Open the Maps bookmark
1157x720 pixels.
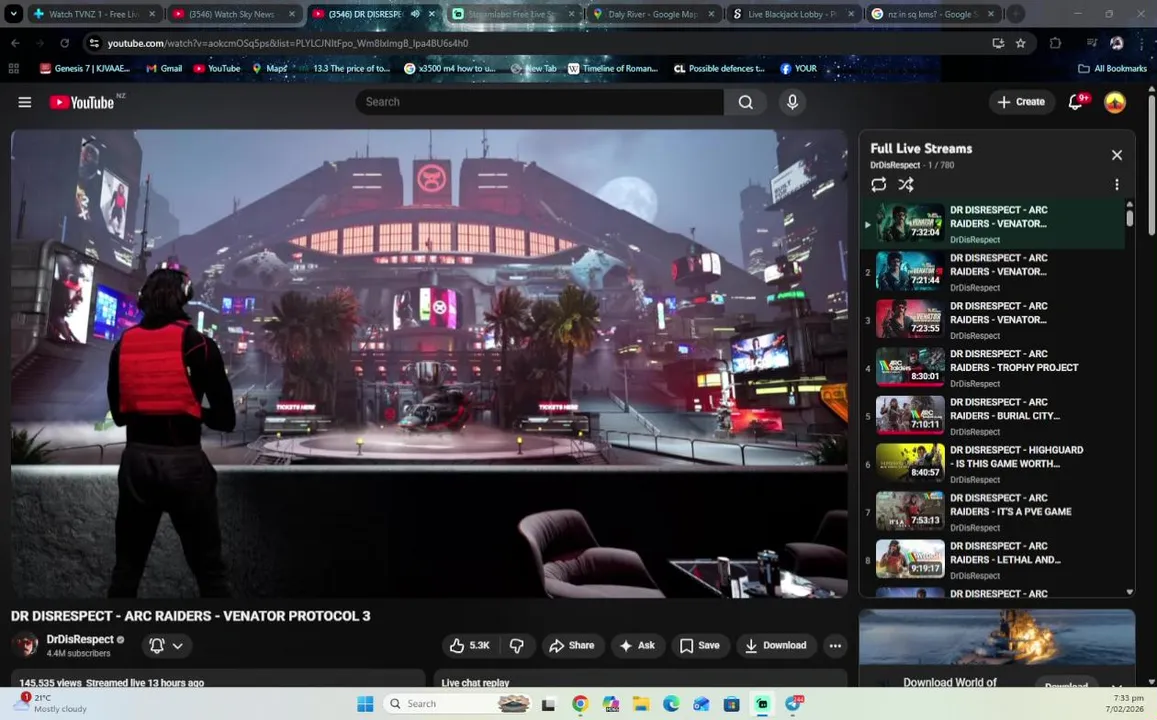tap(269, 69)
